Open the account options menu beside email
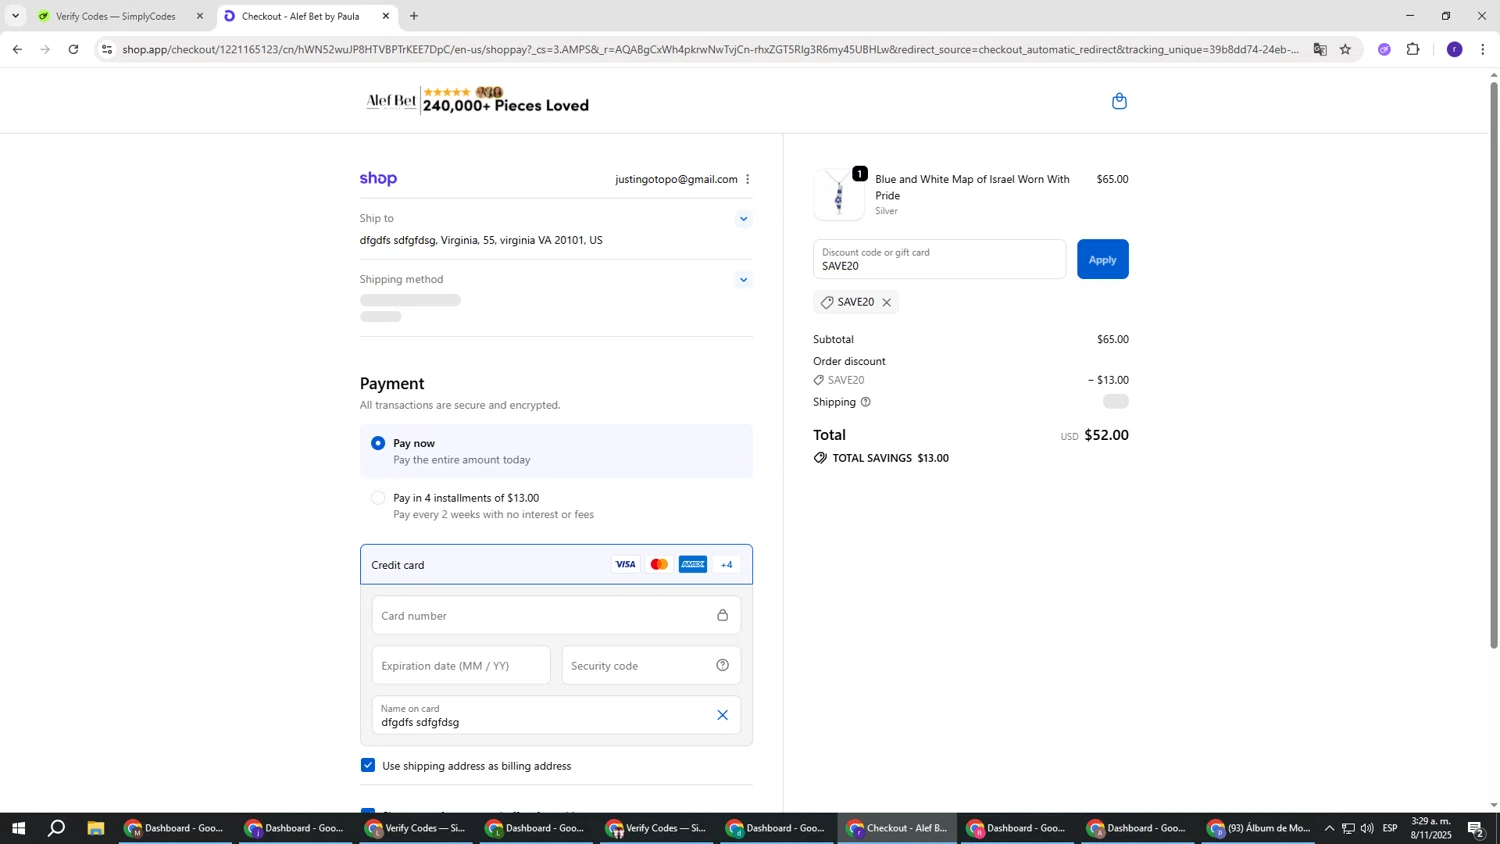This screenshot has height=844, width=1500. point(747,180)
